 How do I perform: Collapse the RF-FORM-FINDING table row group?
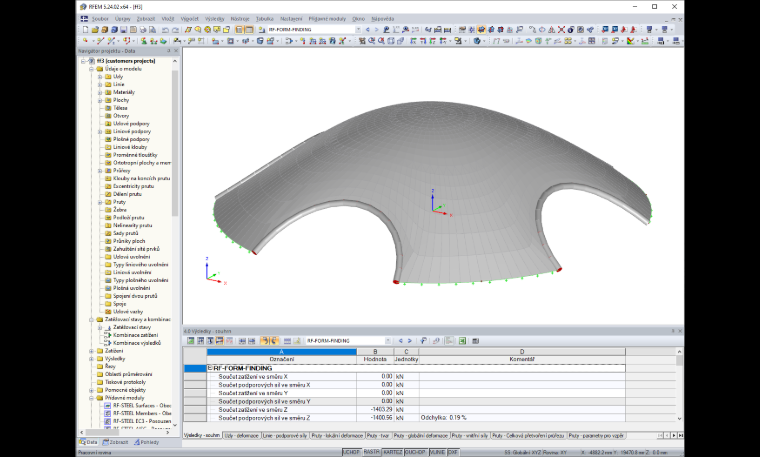coord(210,368)
